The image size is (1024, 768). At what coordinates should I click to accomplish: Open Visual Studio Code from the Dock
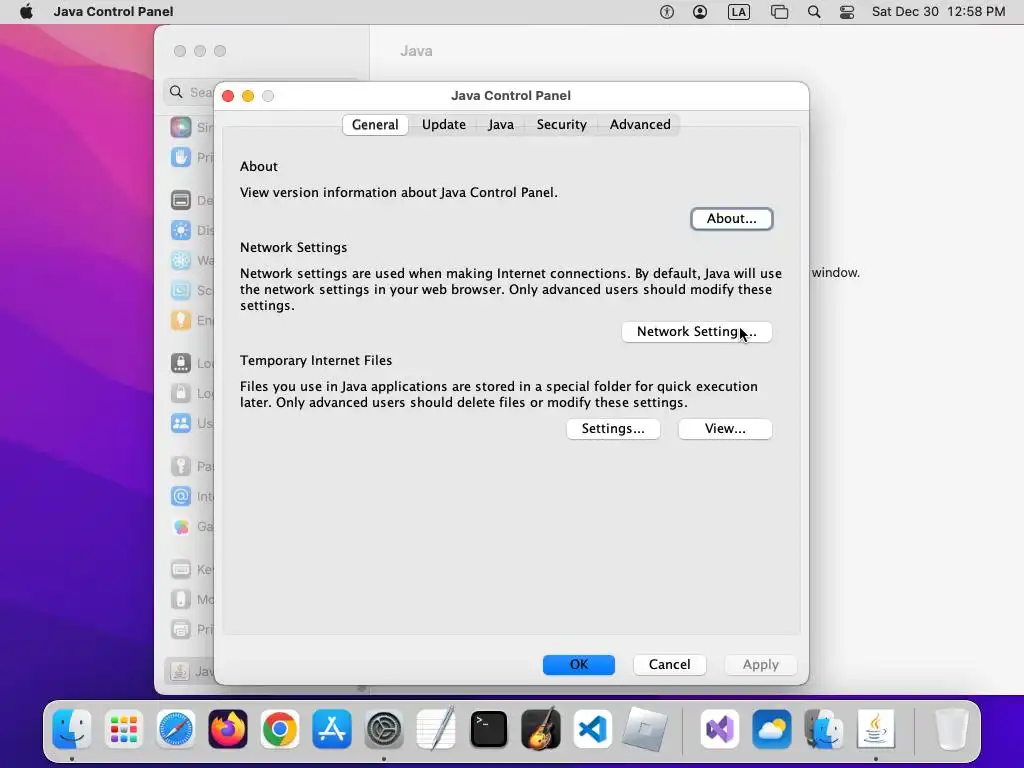tap(592, 729)
